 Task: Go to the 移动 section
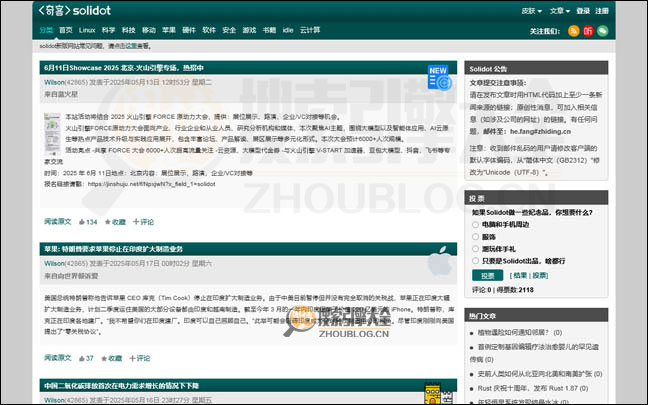[x=149, y=30]
